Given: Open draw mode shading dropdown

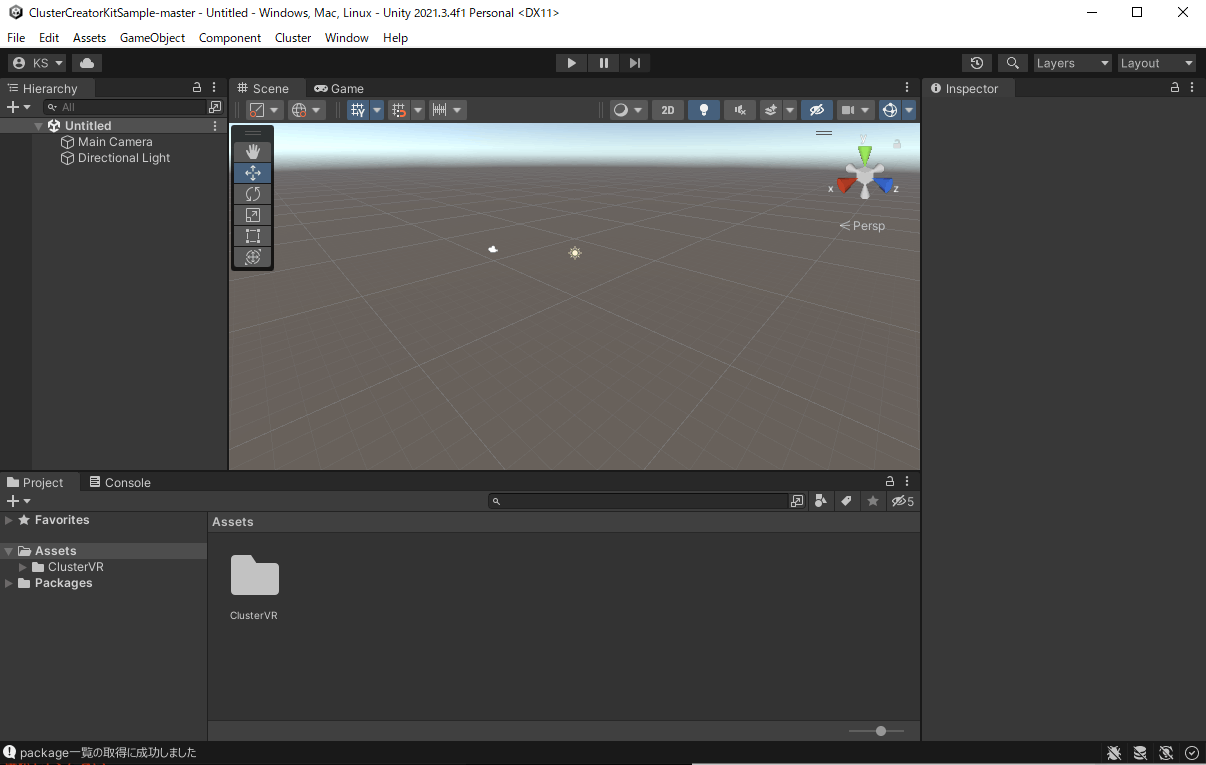Looking at the screenshot, I should coord(629,110).
